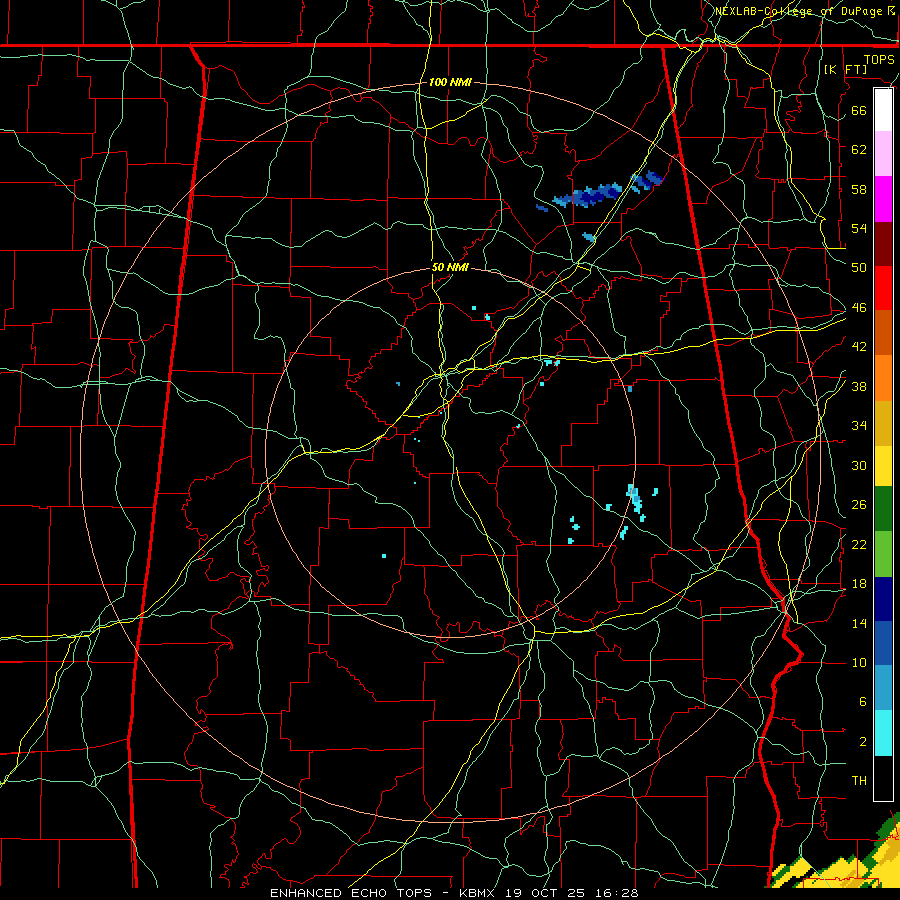This screenshot has width=900, height=900.
Task: Click the TOPS legend title
Action: pyautogui.click(x=879, y=60)
